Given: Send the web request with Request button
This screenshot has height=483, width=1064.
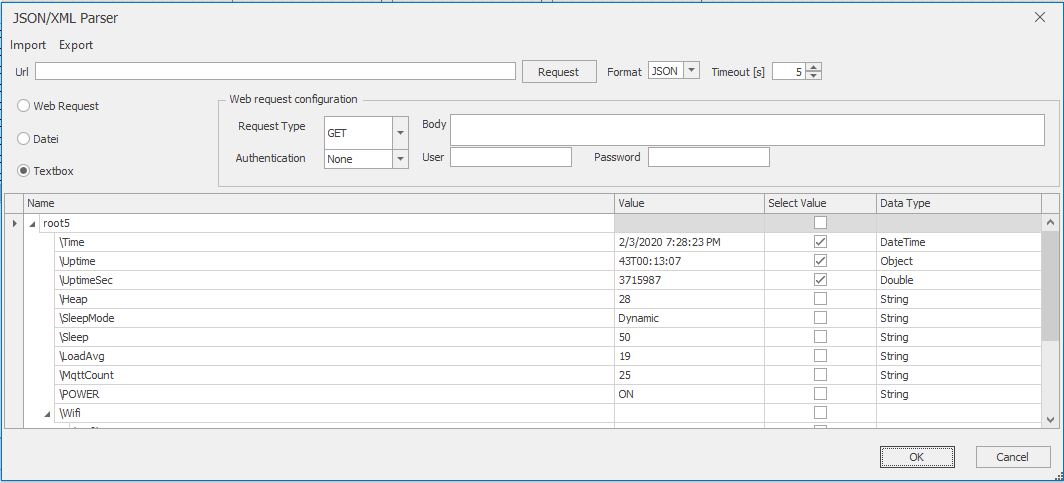Looking at the screenshot, I should click(558, 71).
